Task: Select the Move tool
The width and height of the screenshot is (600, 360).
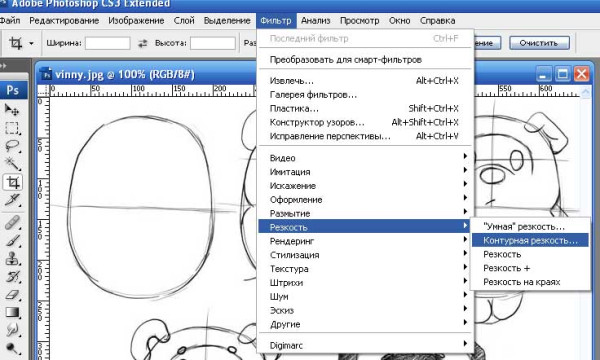Action: tap(12, 110)
